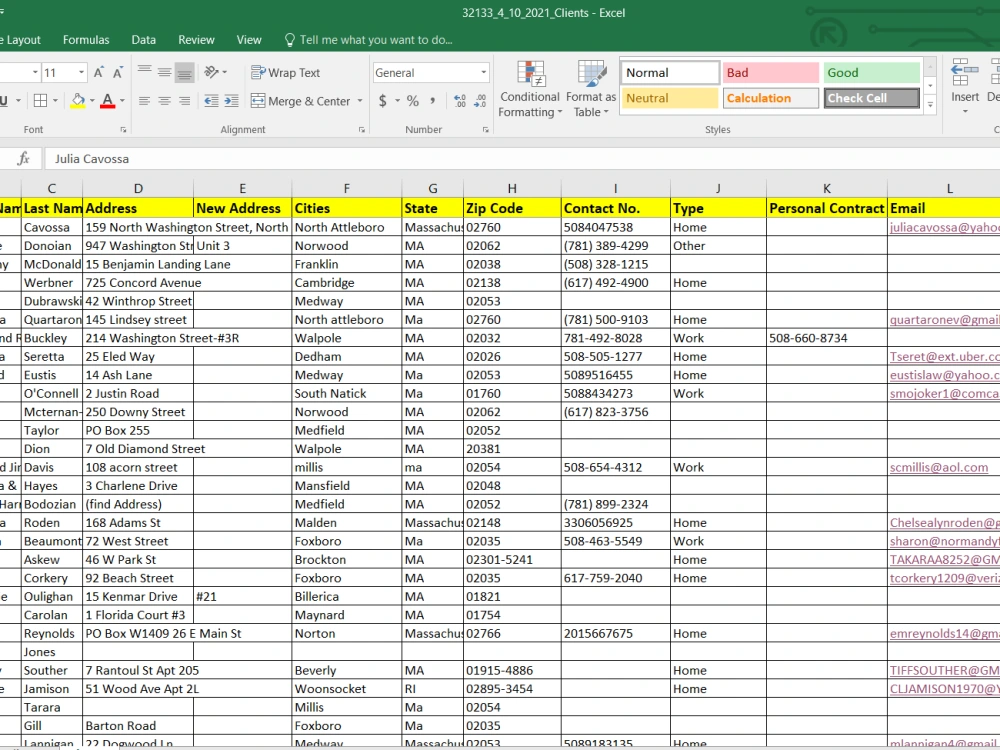Click formula bar showing Julia Cavossa
Screen dimensions: 1000x750
tap(522, 159)
